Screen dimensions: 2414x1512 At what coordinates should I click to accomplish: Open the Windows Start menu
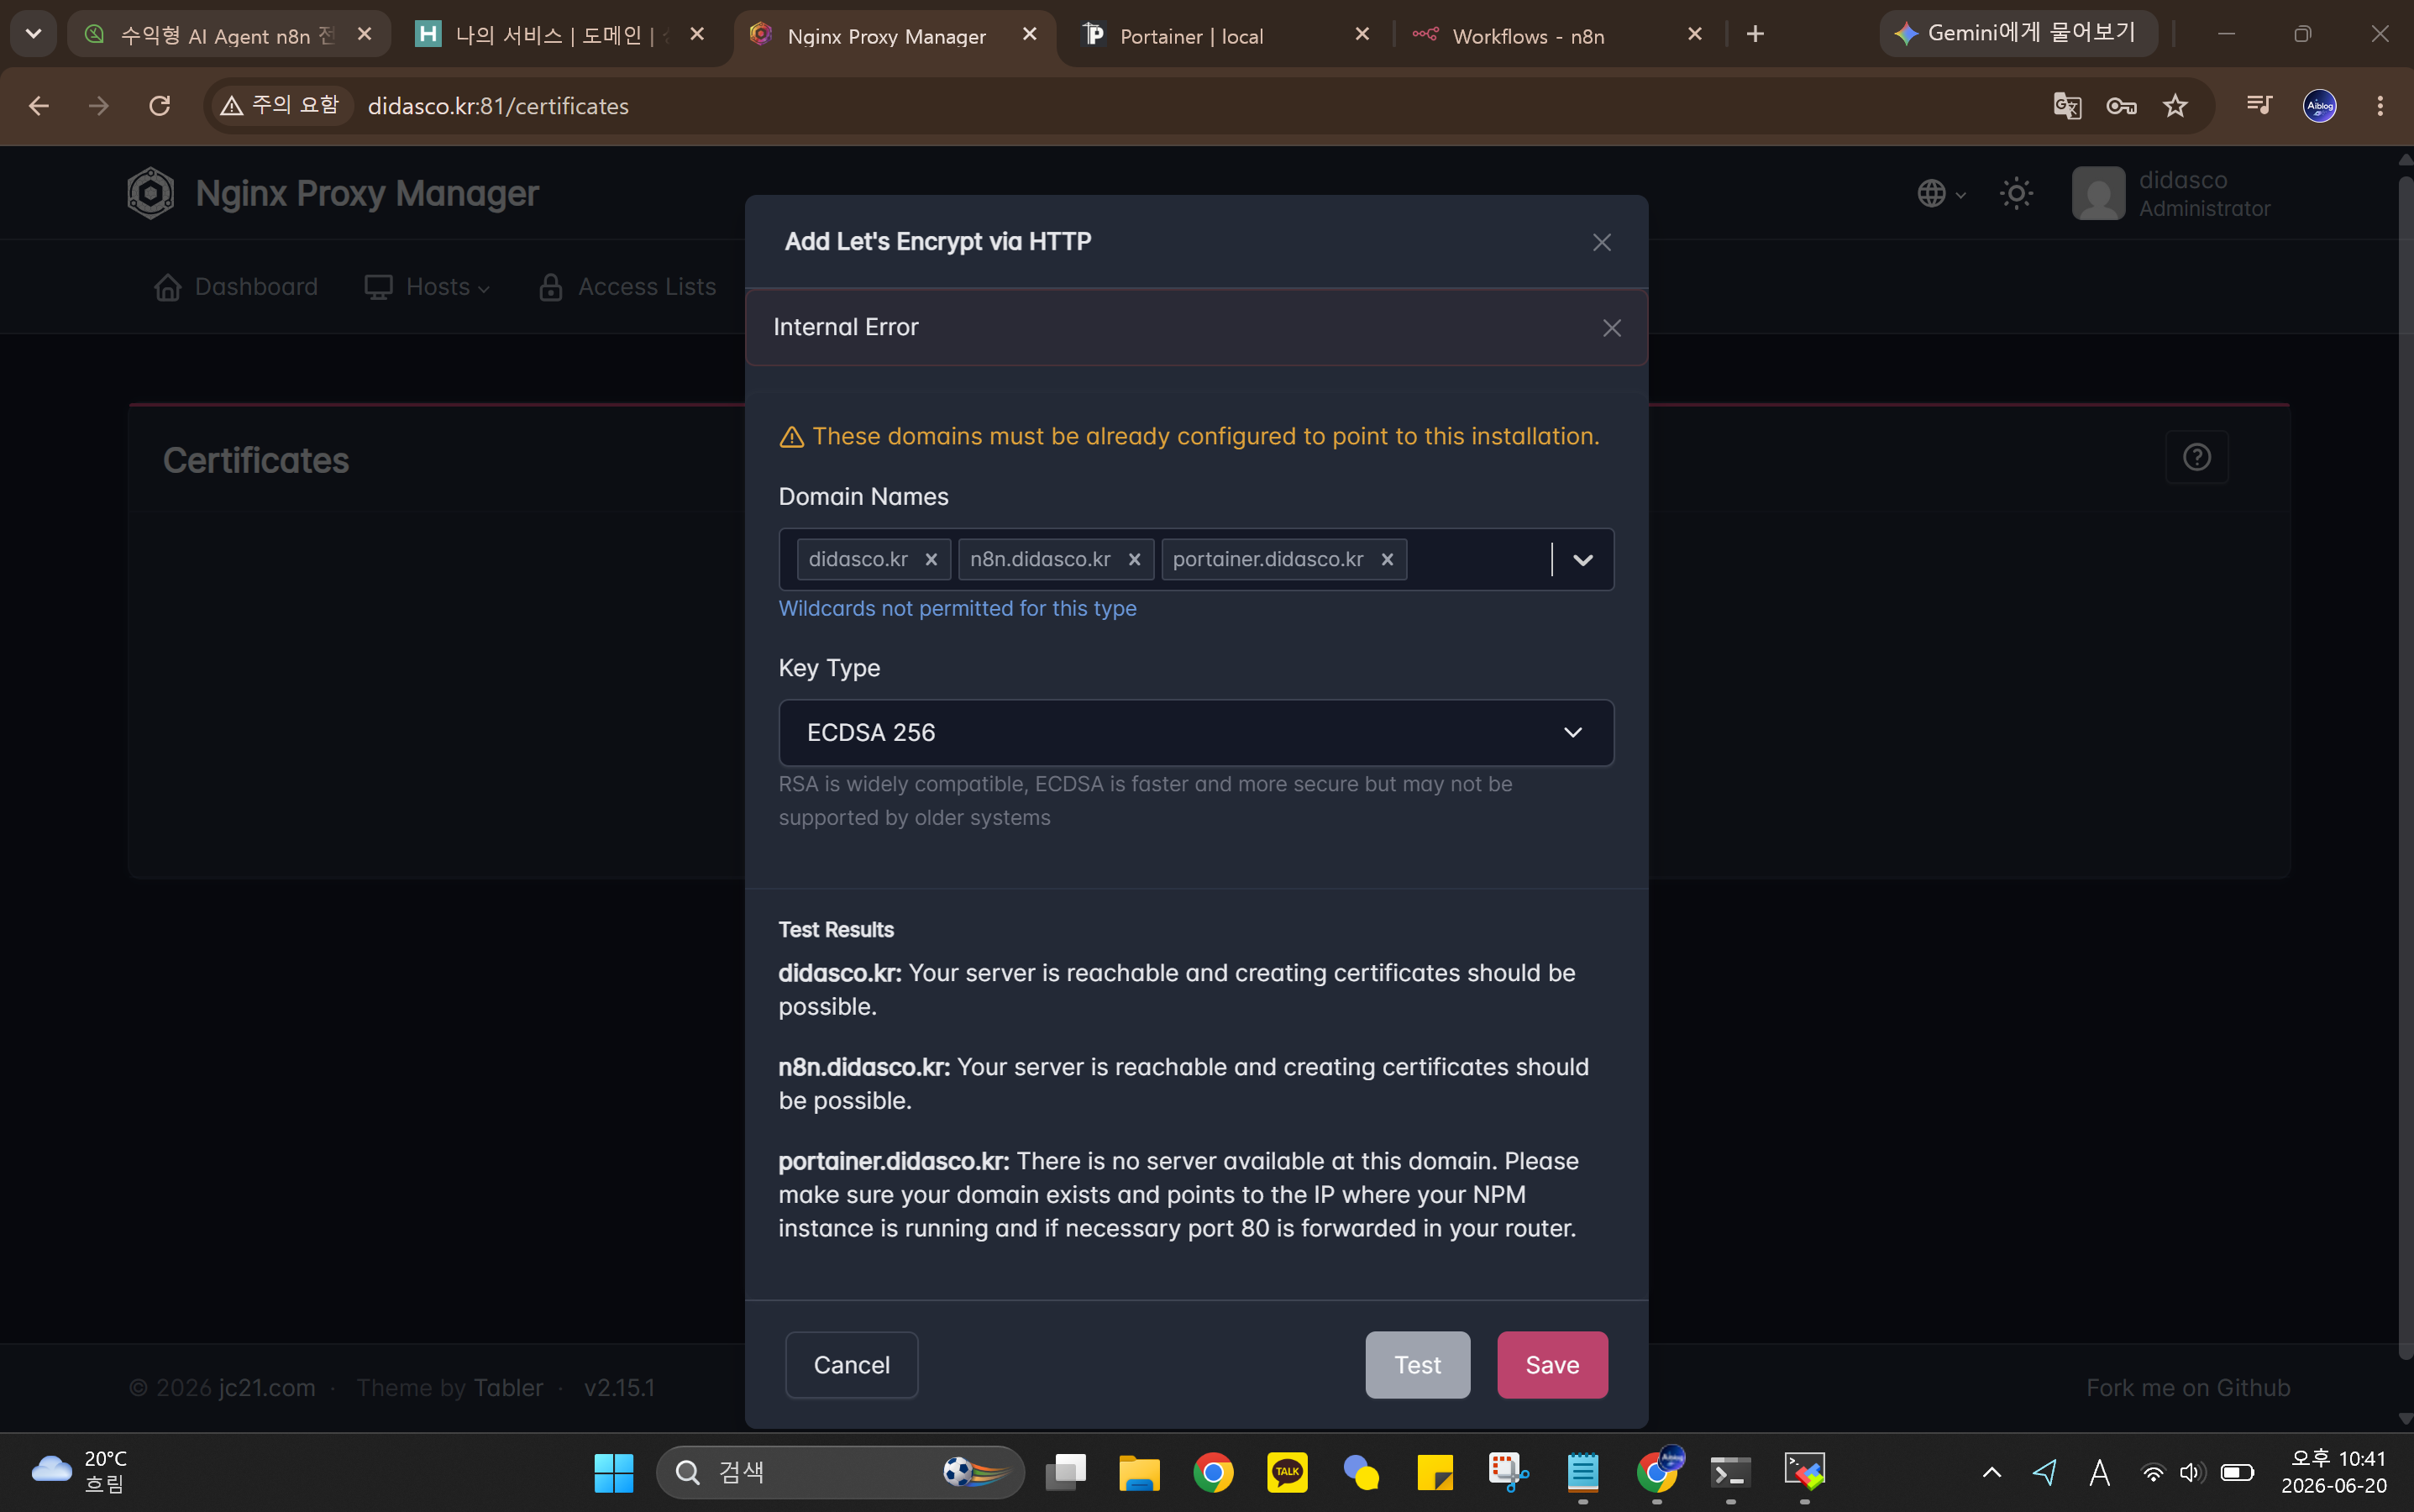pos(613,1472)
